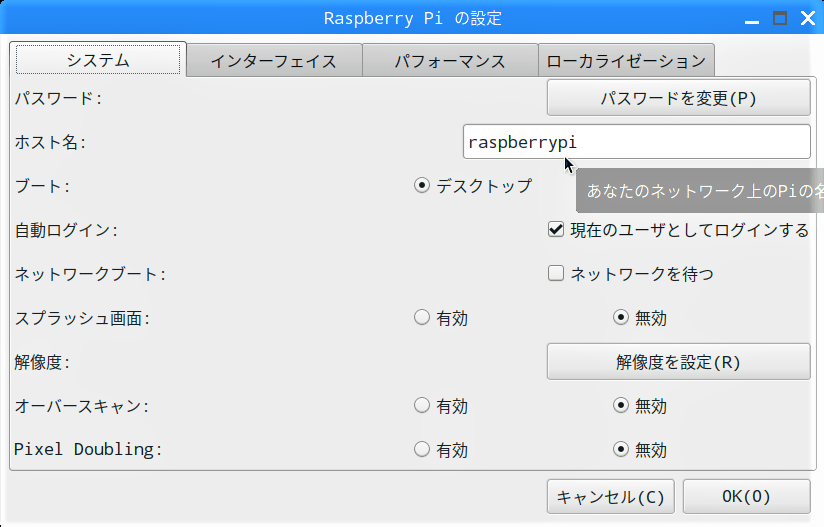The width and height of the screenshot is (824, 527).
Task: Click the パスワードを変更(P) button
Action: click(x=678, y=98)
